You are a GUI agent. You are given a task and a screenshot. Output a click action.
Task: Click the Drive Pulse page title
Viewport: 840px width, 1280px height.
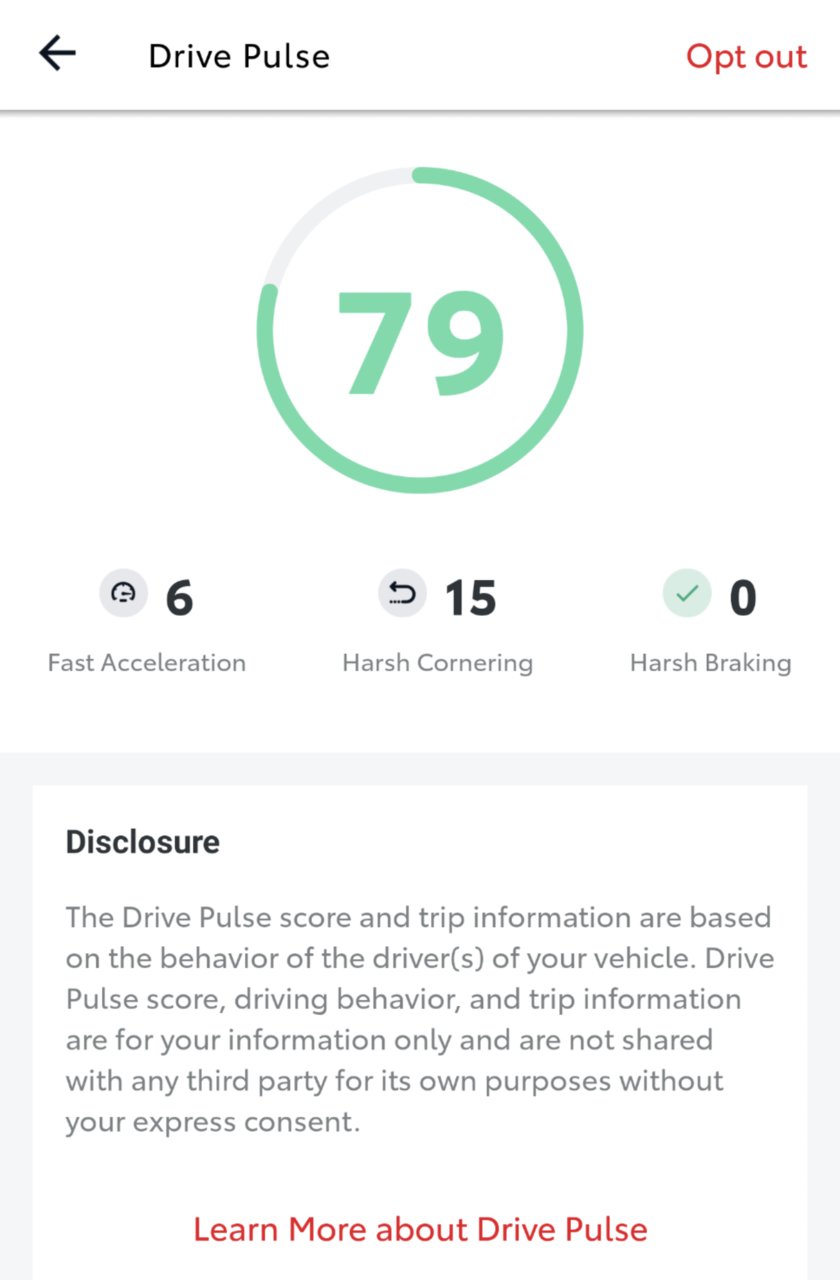click(239, 56)
